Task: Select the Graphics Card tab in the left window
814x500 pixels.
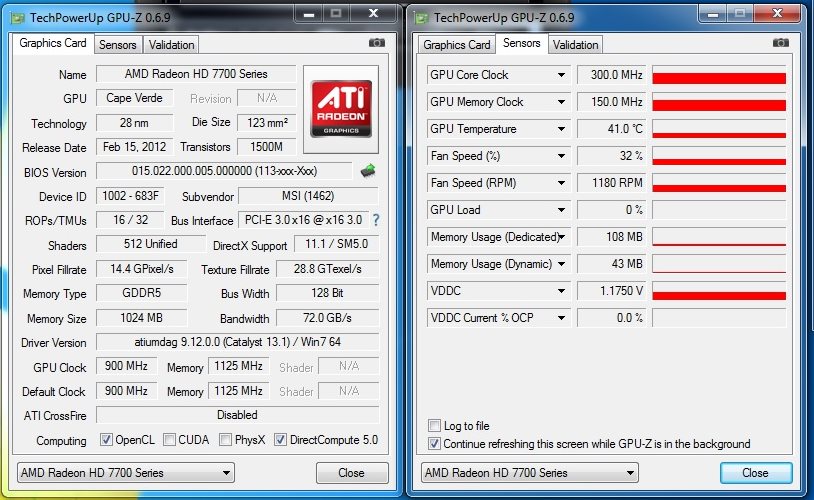Action: 53,43
